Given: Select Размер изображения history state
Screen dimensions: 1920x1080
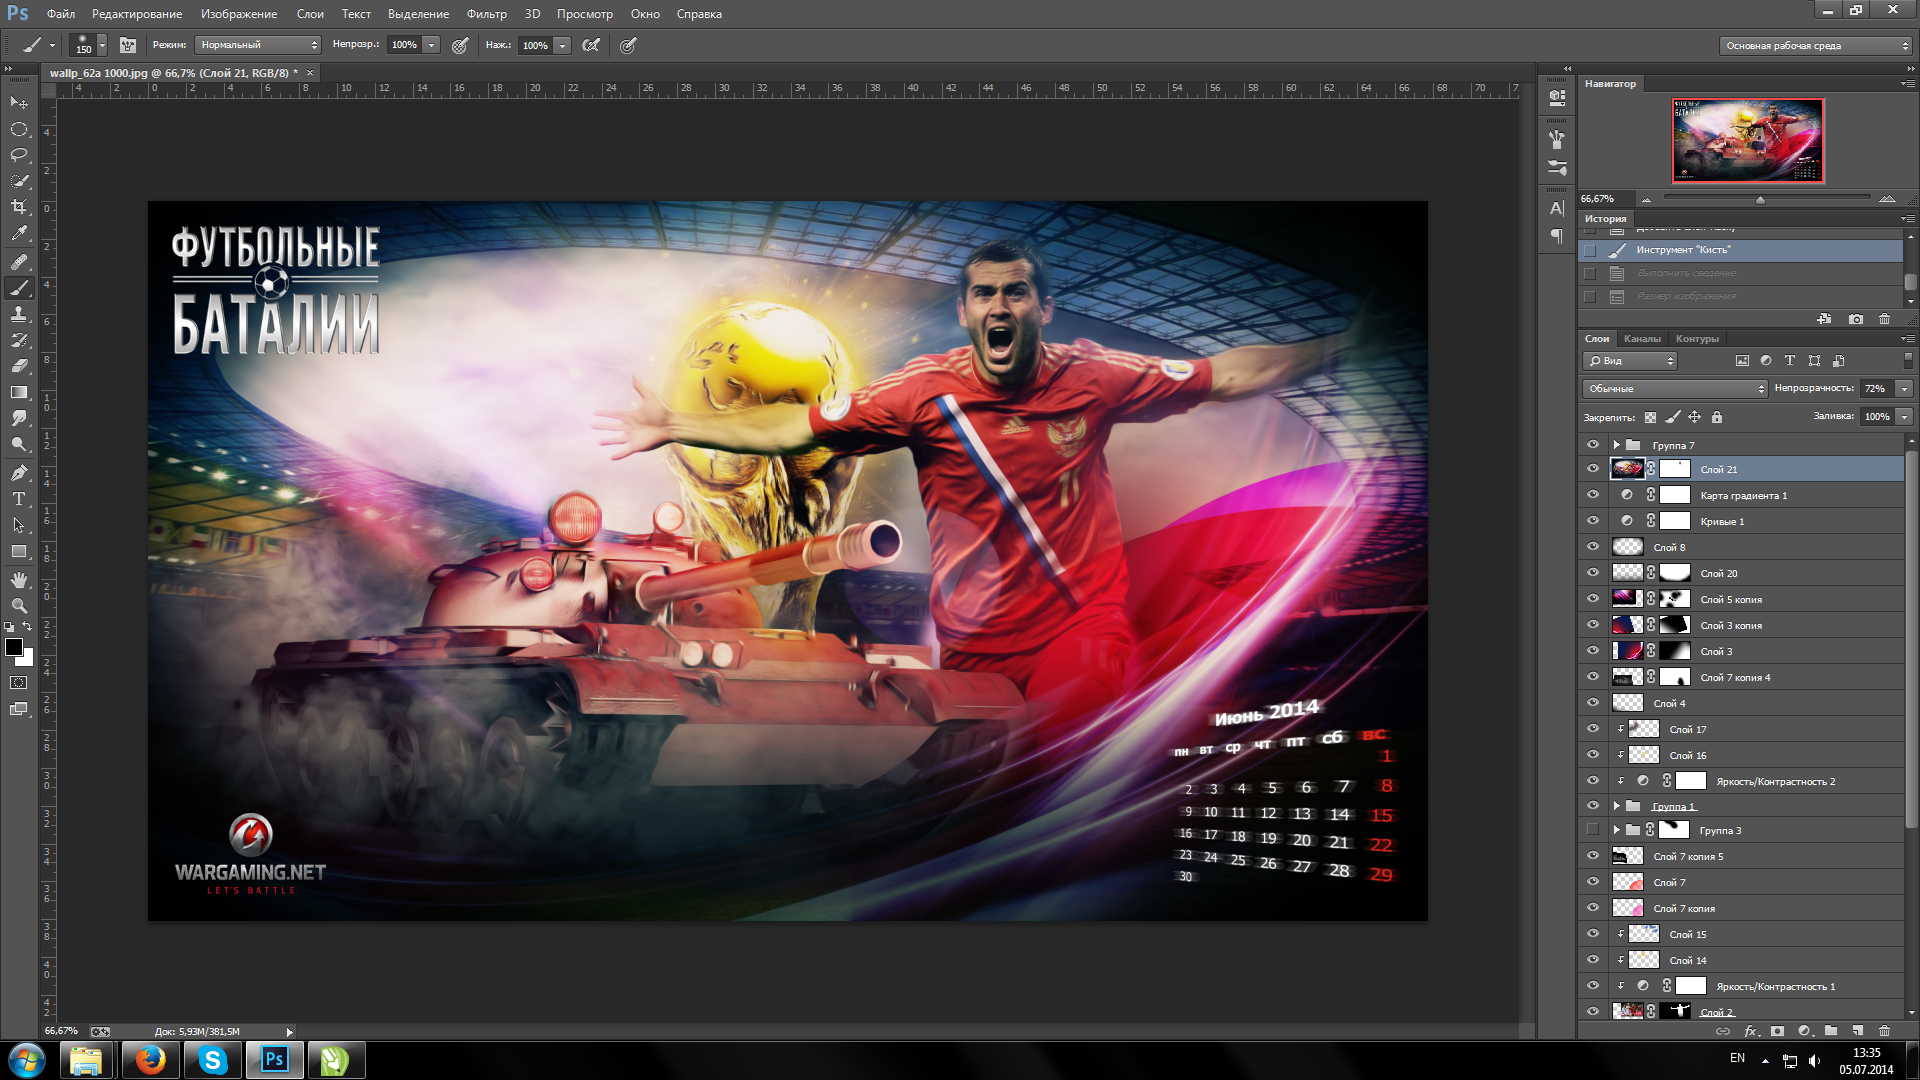Looking at the screenshot, I should pos(1686,296).
